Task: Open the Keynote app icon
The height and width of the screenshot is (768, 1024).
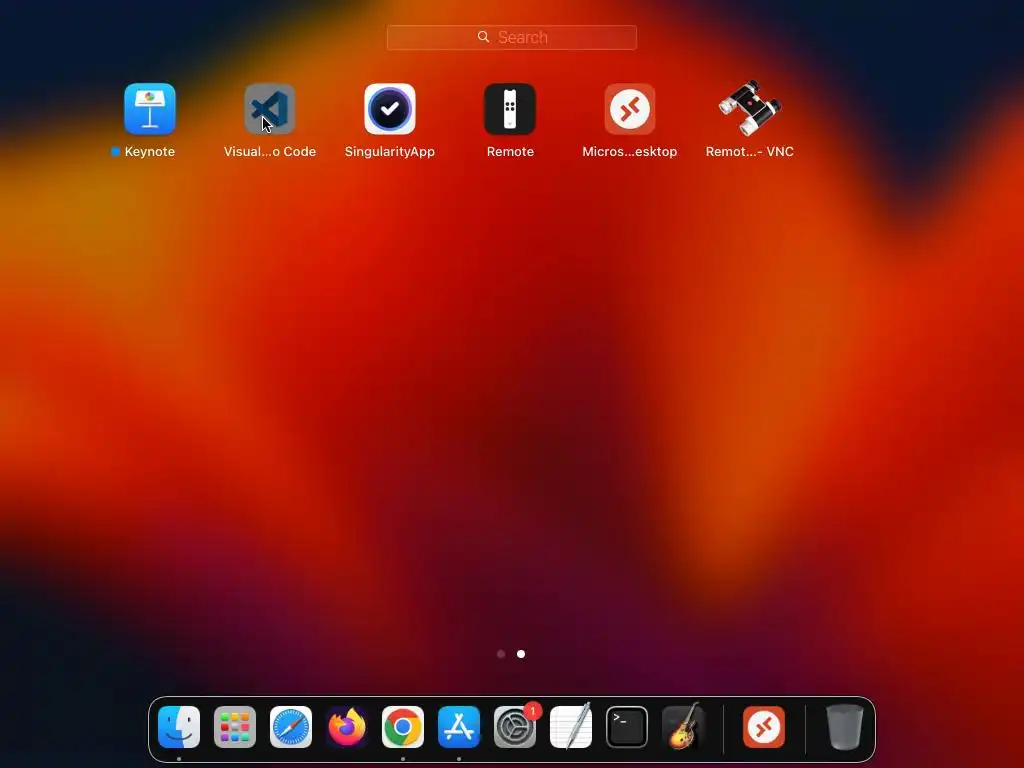Action: coord(150,108)
